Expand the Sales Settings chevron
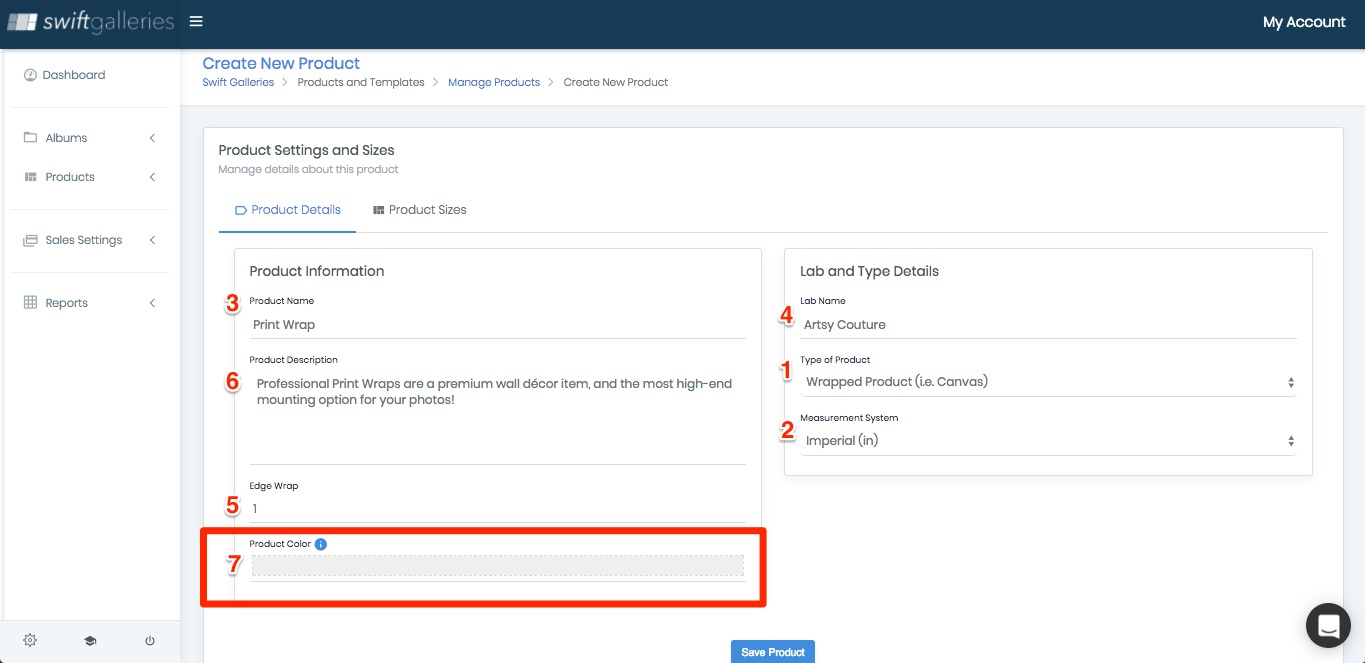 [x=152, y=240]
